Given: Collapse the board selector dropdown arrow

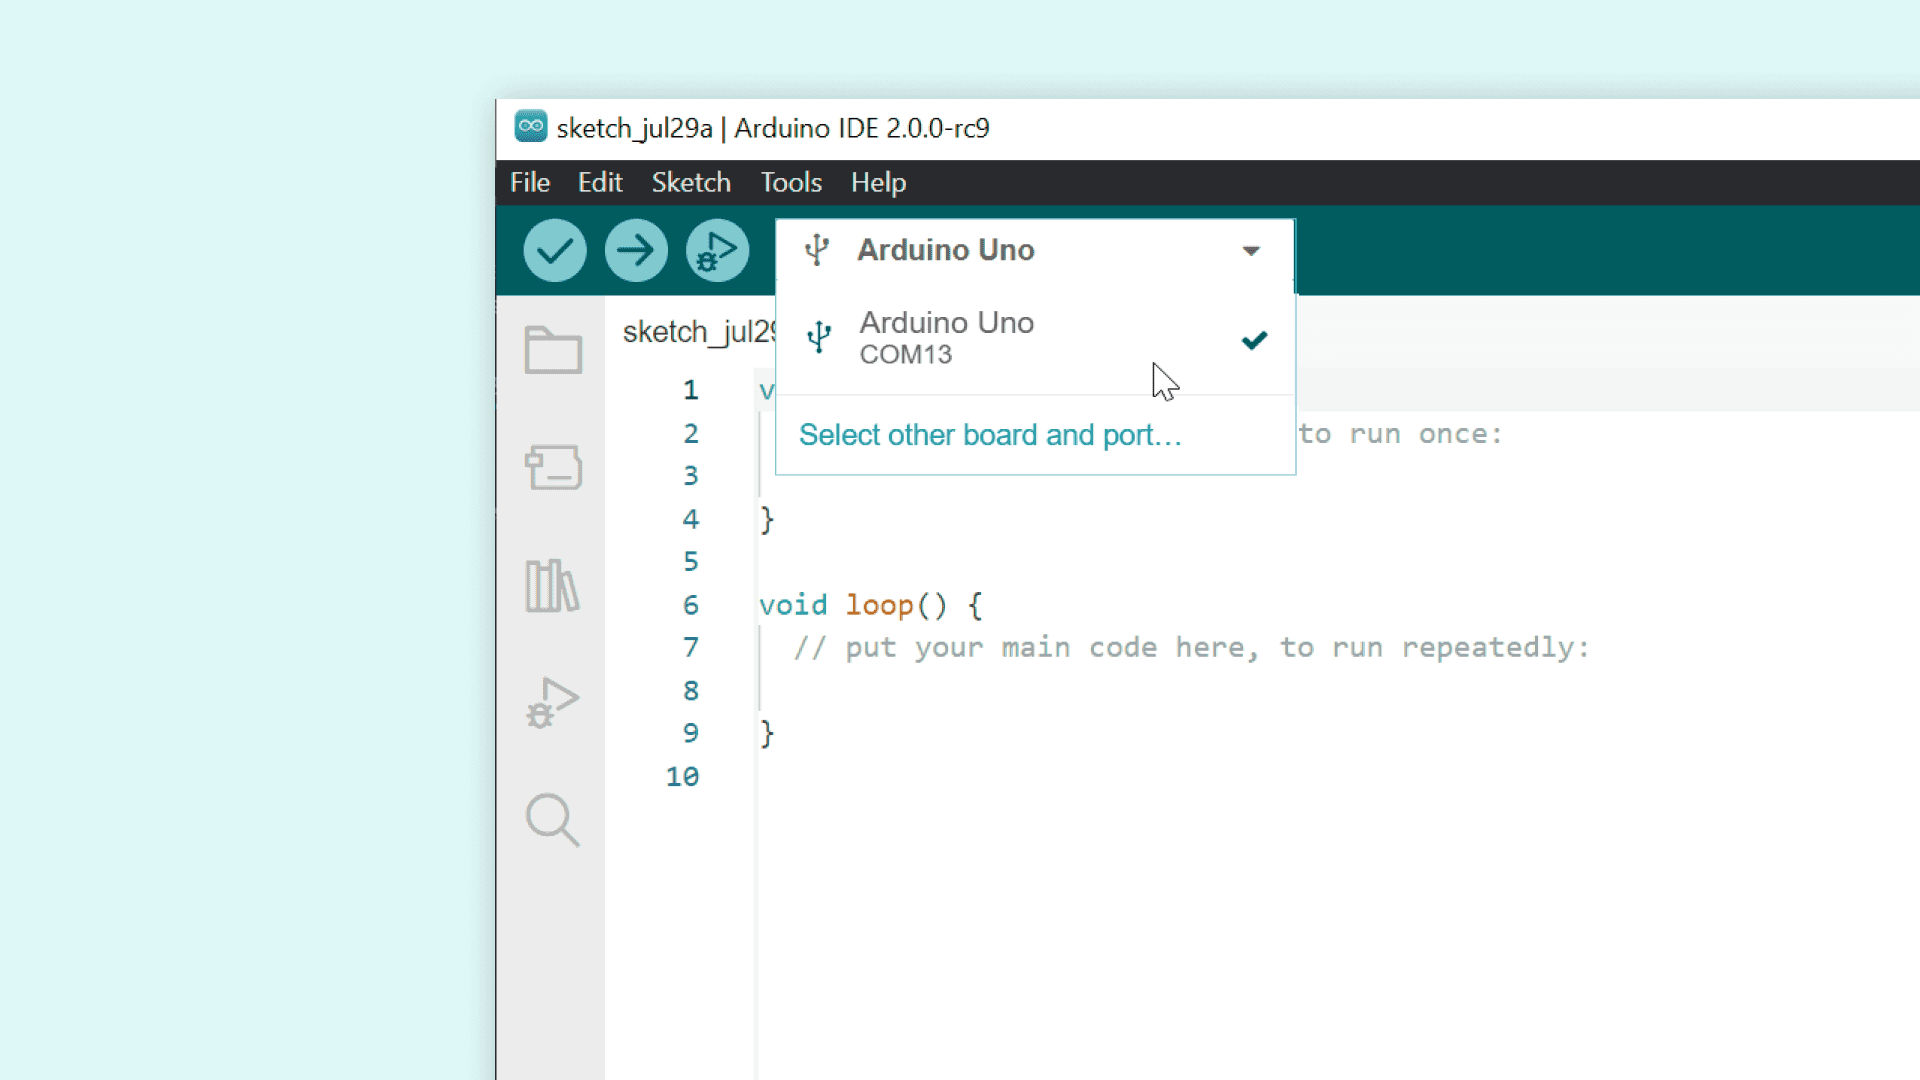Looking at the screenshot, I should pyautogui.click(x=1251, y=251).
